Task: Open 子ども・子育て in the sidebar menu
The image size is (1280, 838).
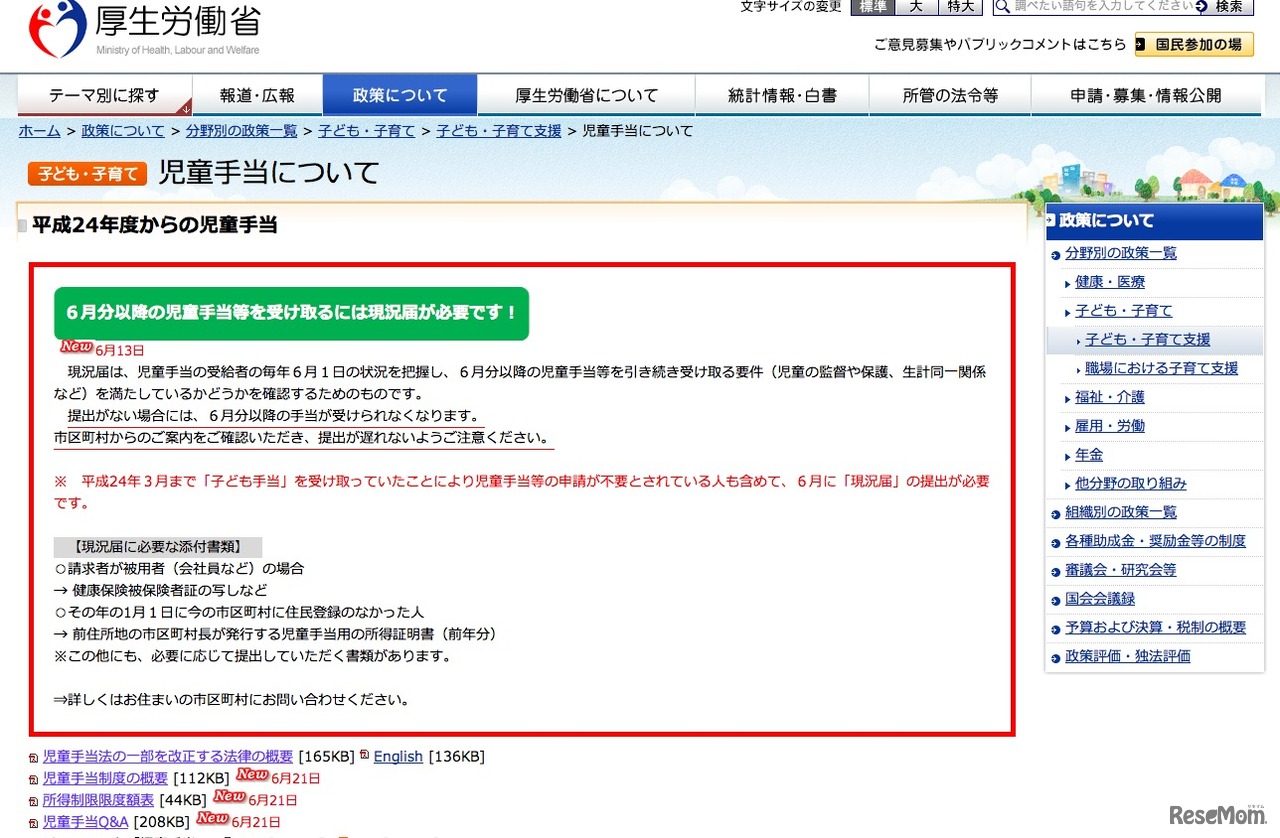Action: 1124,312
